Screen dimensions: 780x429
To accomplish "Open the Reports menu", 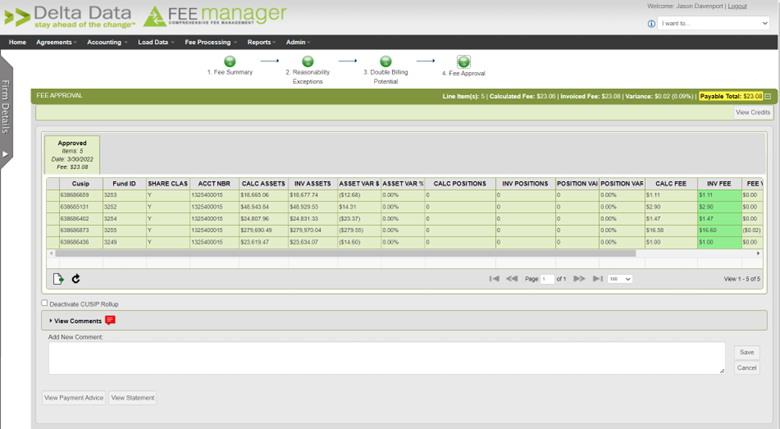I will 261,42.
